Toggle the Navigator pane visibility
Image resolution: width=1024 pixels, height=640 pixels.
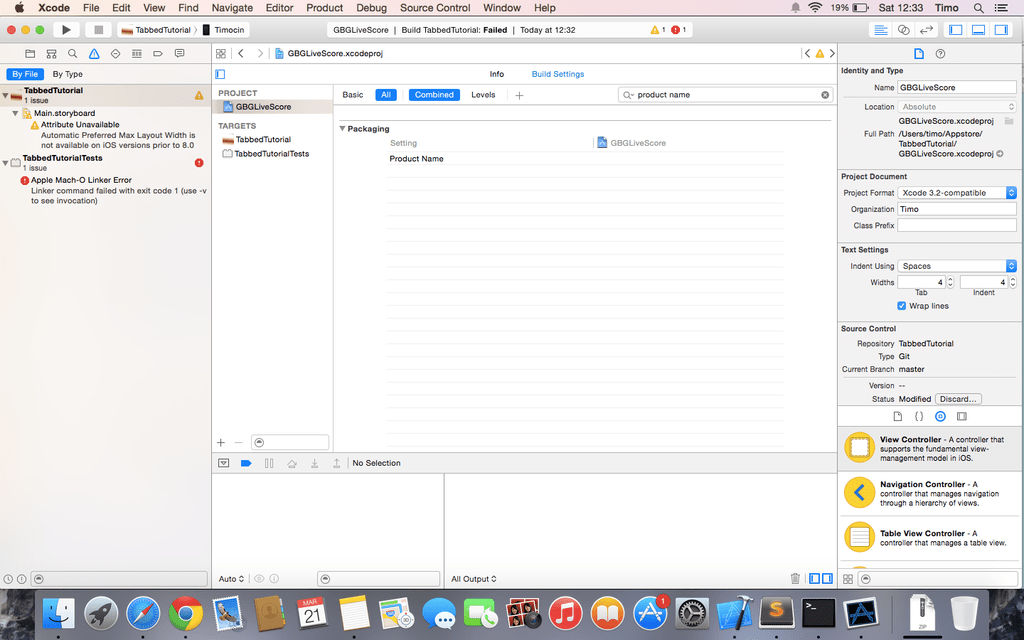[955, 30]
